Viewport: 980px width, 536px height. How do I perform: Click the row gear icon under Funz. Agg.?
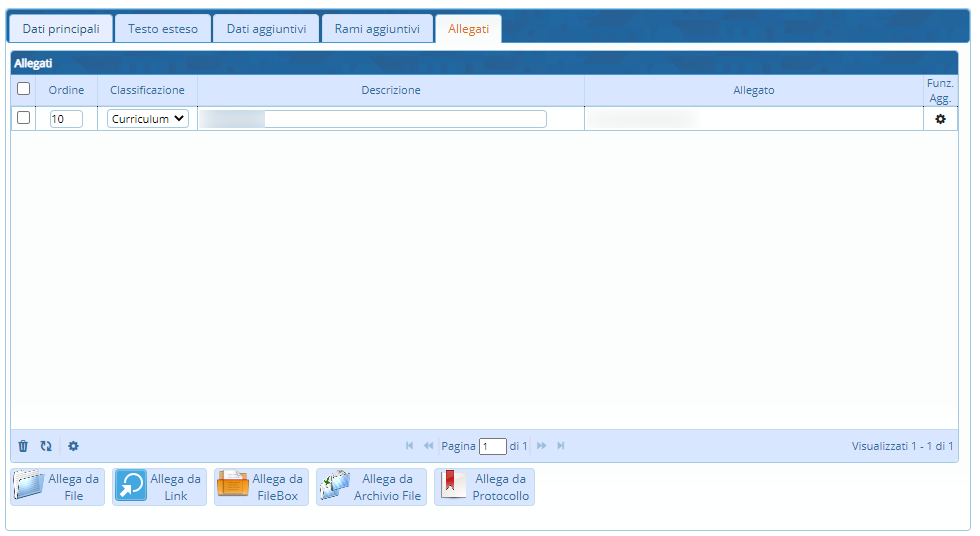(939, 118)
